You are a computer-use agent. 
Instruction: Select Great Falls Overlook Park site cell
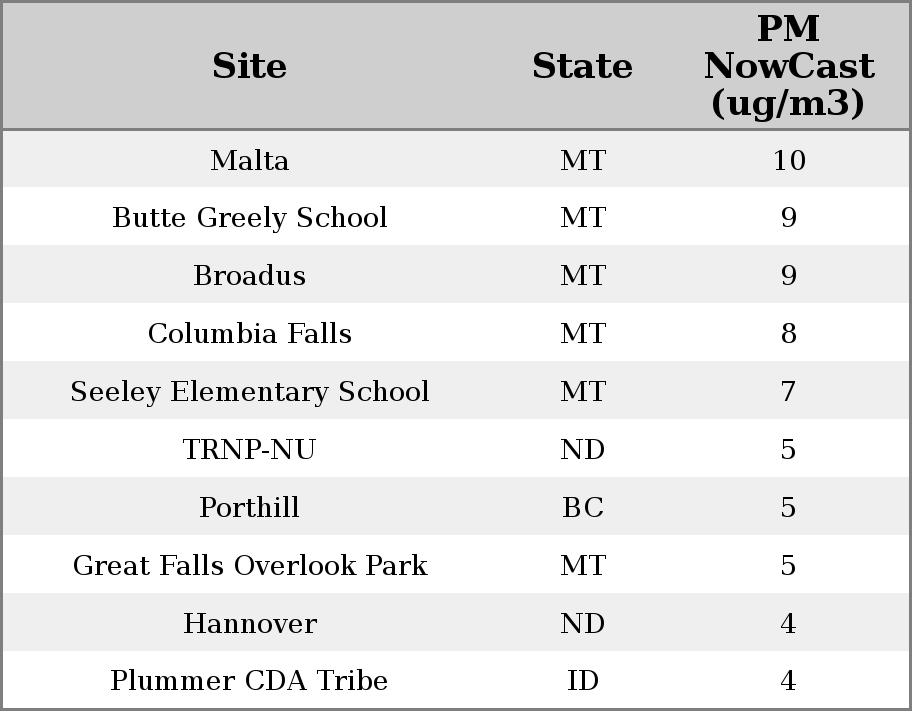(x=250, y=566)
